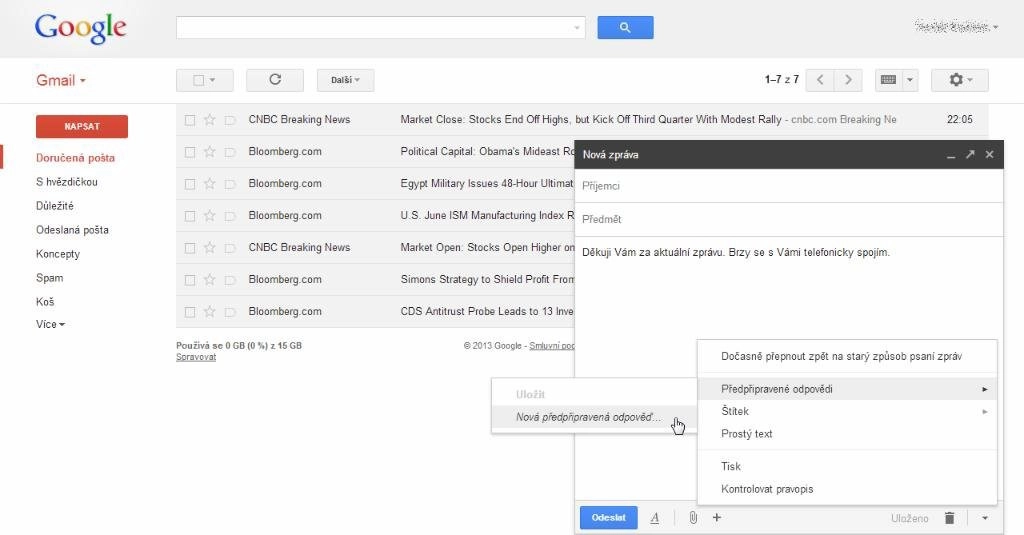Go to the previous page of mail
The height and width of the screenshot is (535, 1024).
820,80
